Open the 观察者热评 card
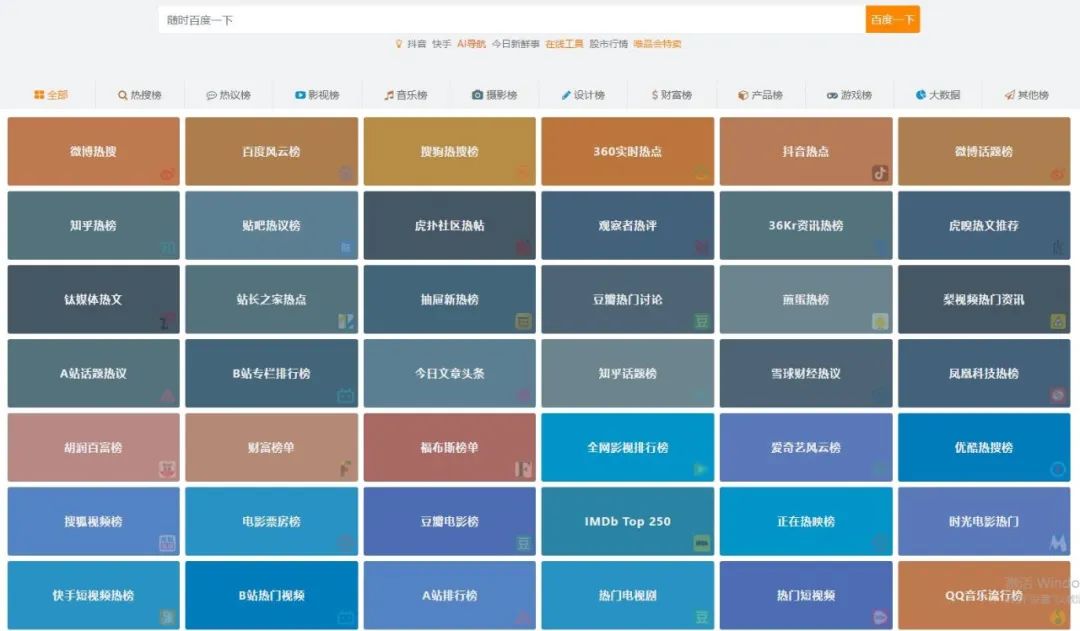The height and width of the screenshot is (631, 1080). [x=627, y=225]
